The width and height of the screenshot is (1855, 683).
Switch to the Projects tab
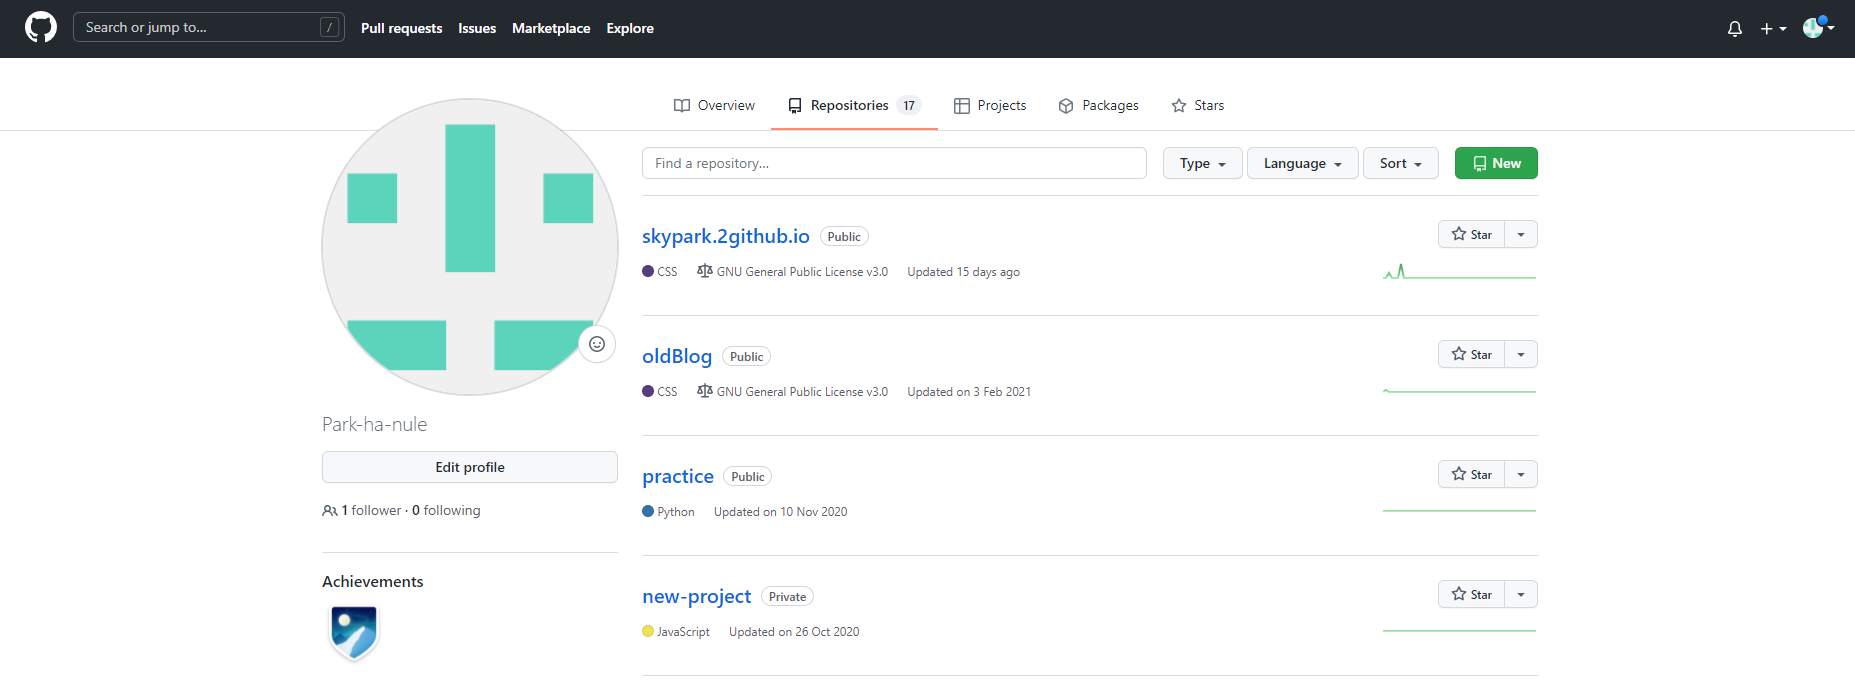[990, 105]
